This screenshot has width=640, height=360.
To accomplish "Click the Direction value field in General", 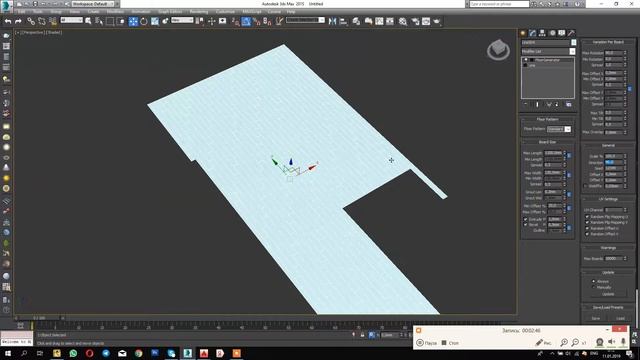I will [614, 162].
